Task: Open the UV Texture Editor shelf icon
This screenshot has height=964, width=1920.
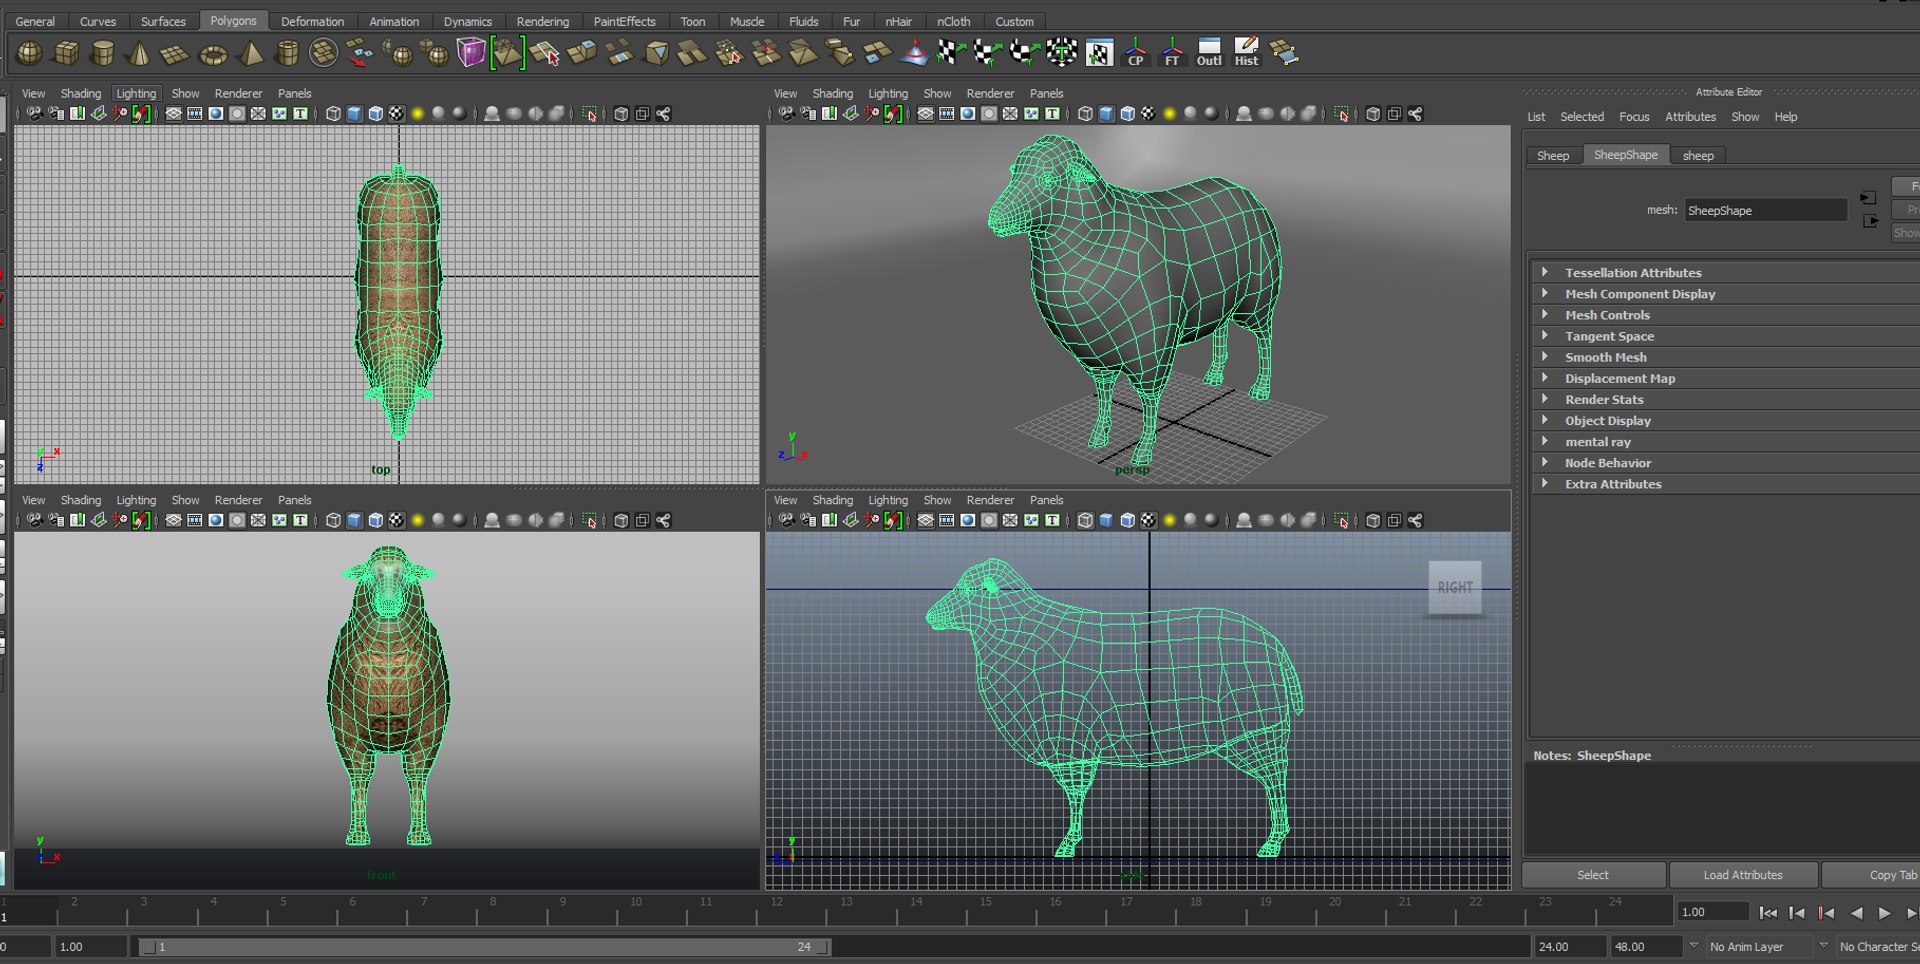Action: coord(1099,53)
